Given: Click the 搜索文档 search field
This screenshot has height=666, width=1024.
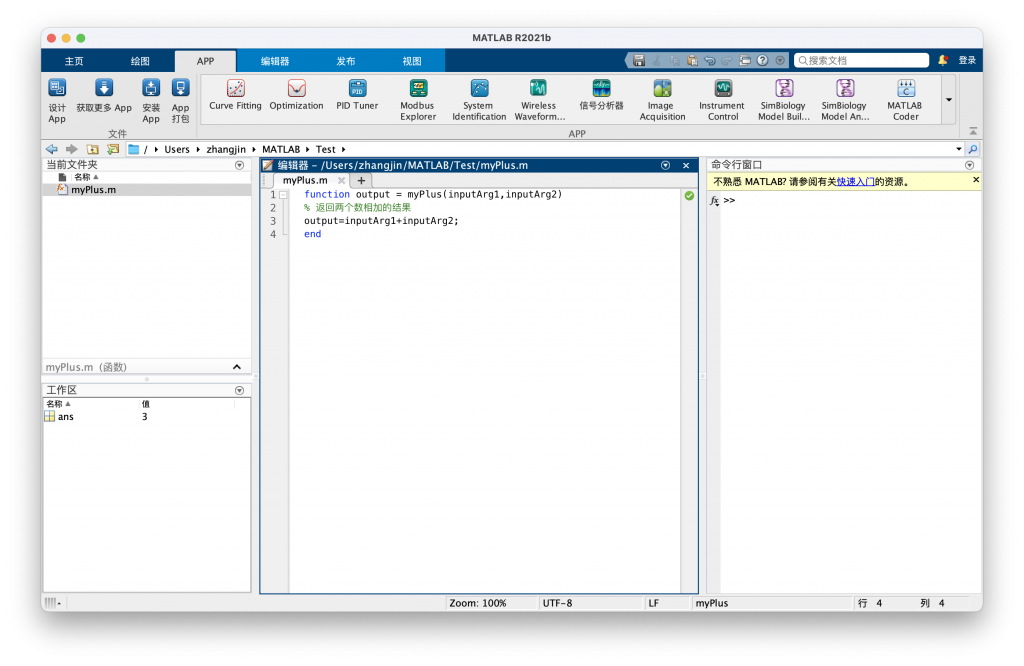Looking at the screenshot, I should tap(861, 61).
